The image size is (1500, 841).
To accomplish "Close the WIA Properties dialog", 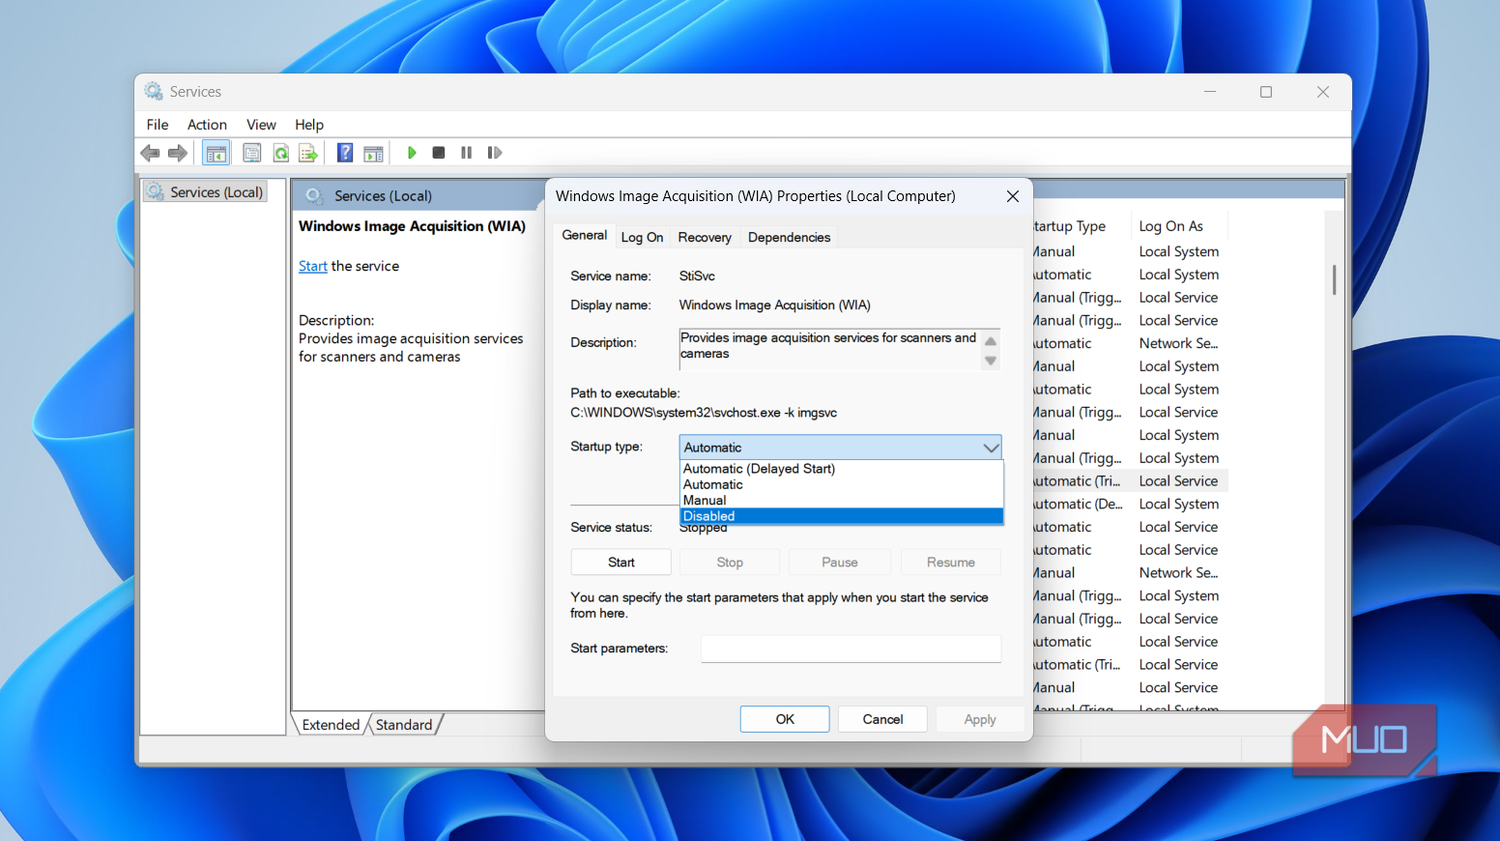I will (1012, 196).
